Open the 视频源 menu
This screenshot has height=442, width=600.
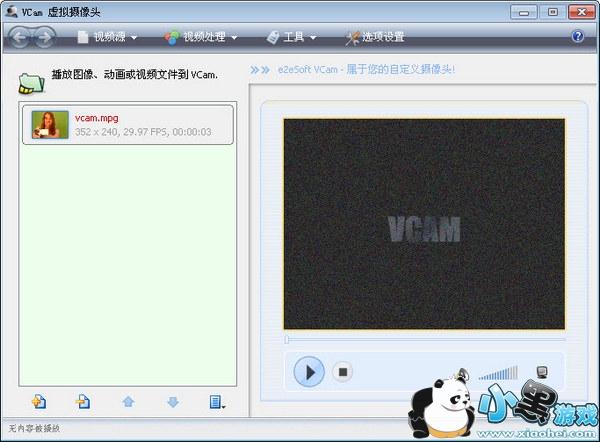(x=109, y=37)
